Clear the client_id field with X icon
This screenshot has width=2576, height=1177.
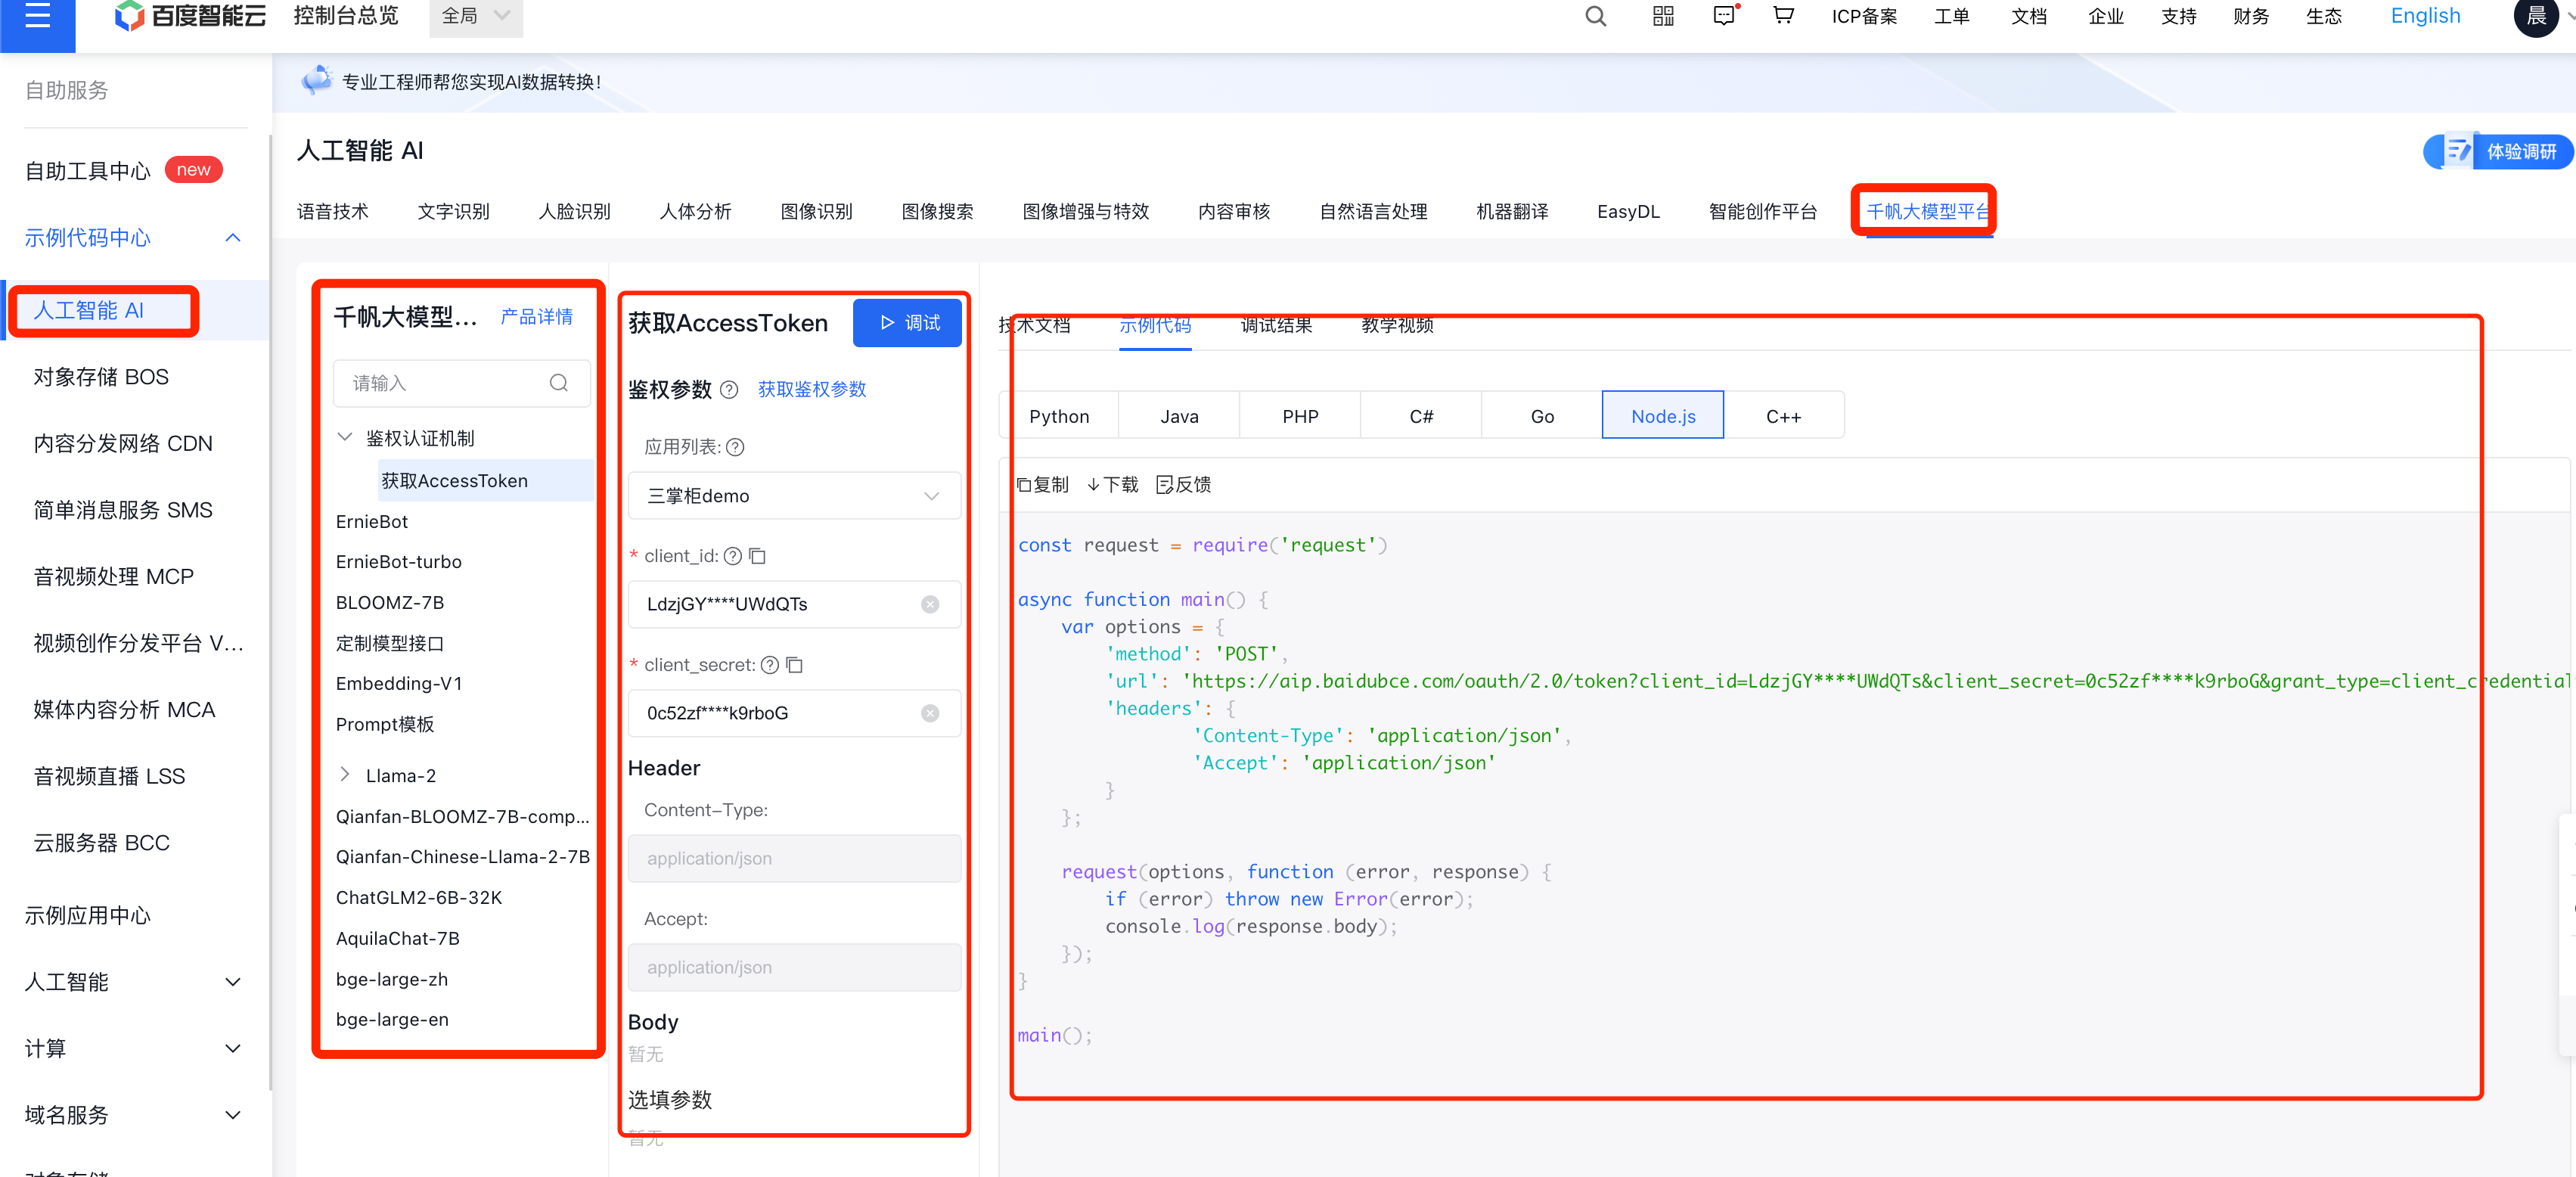click(930, 604)
